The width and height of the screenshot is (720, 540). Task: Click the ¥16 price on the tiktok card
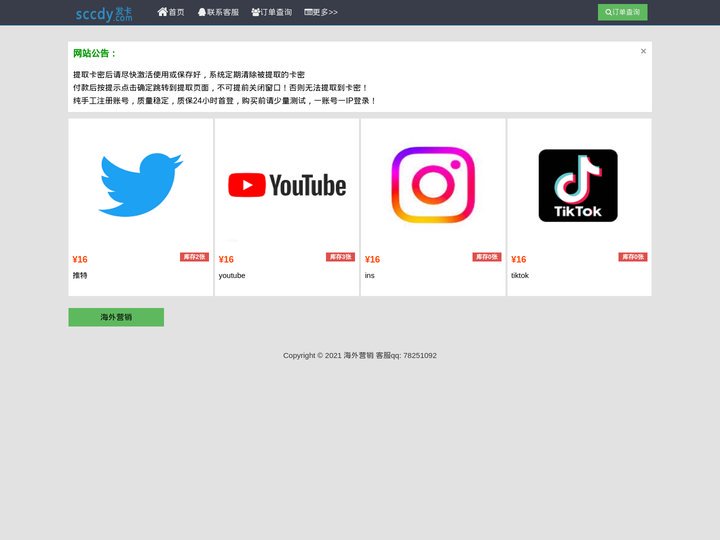[x=518, y=259]
